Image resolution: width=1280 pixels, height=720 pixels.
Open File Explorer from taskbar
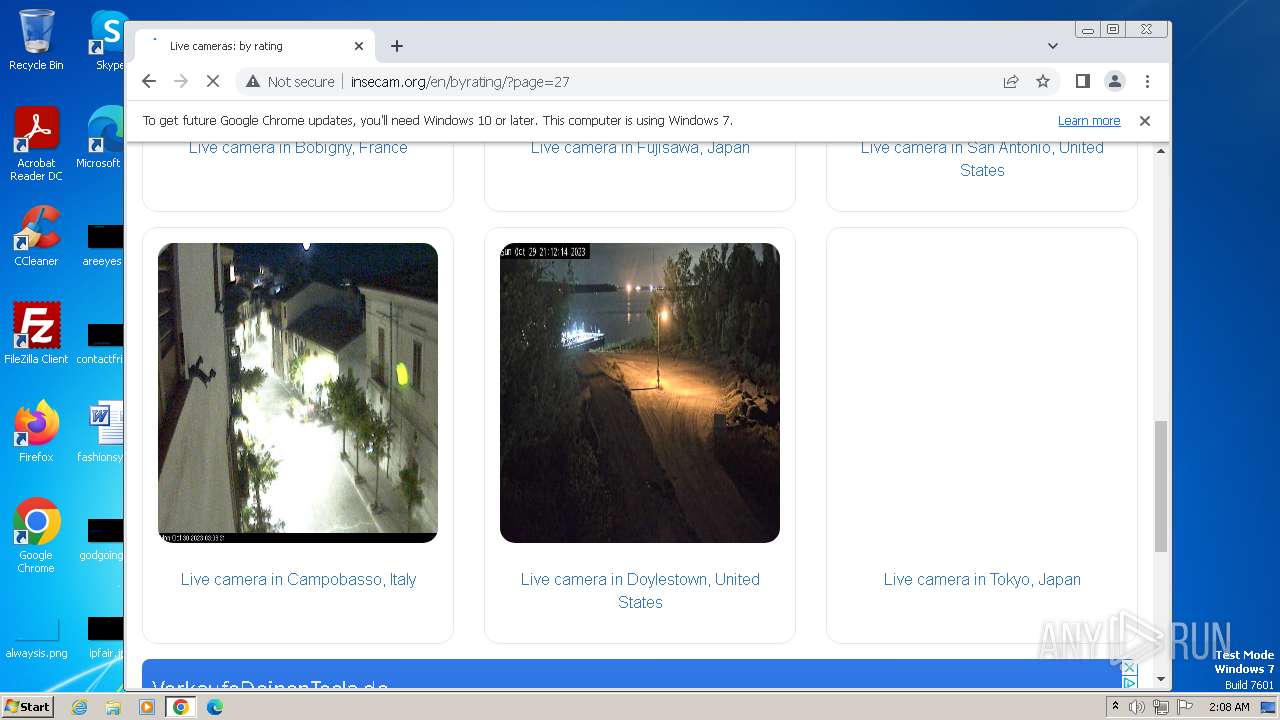pyautogui.click(x=113, y=707)
